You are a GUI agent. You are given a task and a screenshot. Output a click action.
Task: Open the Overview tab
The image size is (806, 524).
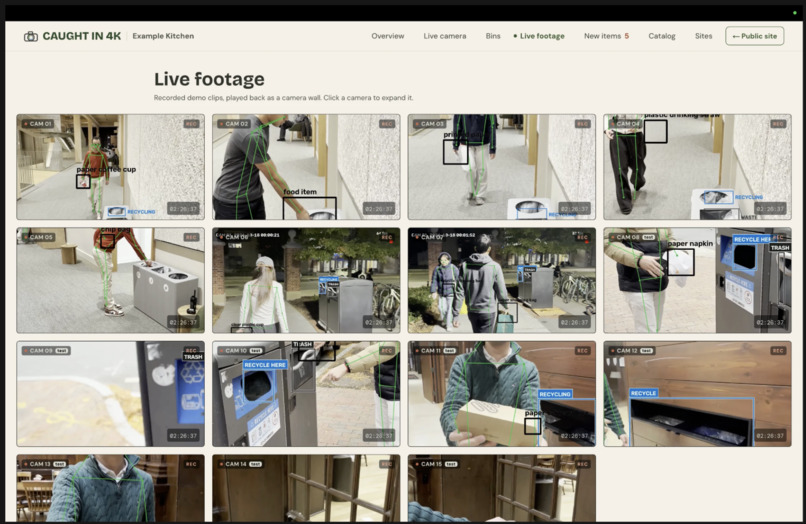coord(388,36)
